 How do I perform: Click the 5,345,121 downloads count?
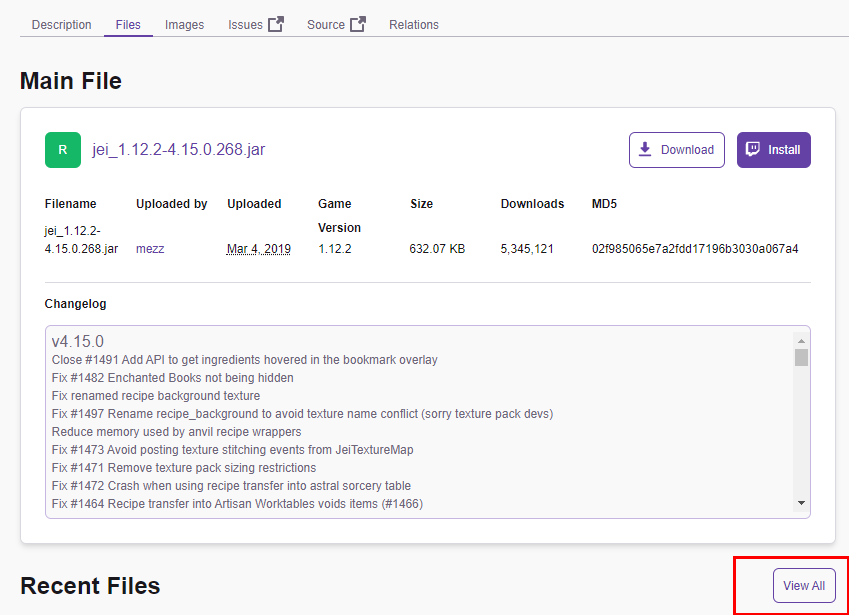click(x=527, y=249)
